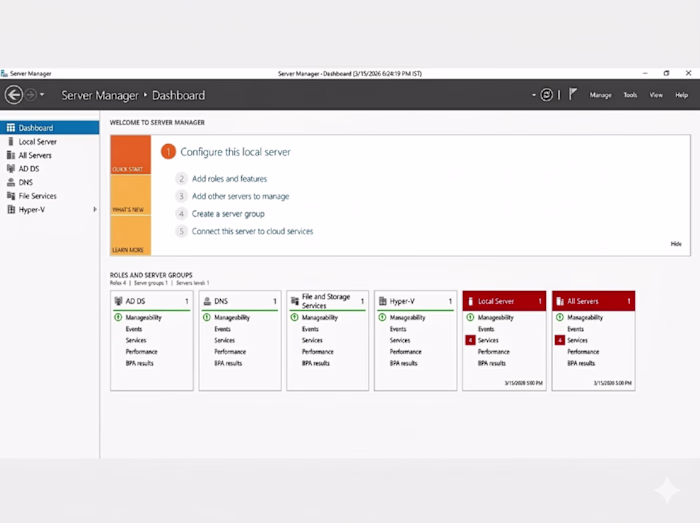Click the Hyper-V icon in sidebar
The width and height of the screenshot is (700, 523).
pyautogui.click(x=11, y=209)
